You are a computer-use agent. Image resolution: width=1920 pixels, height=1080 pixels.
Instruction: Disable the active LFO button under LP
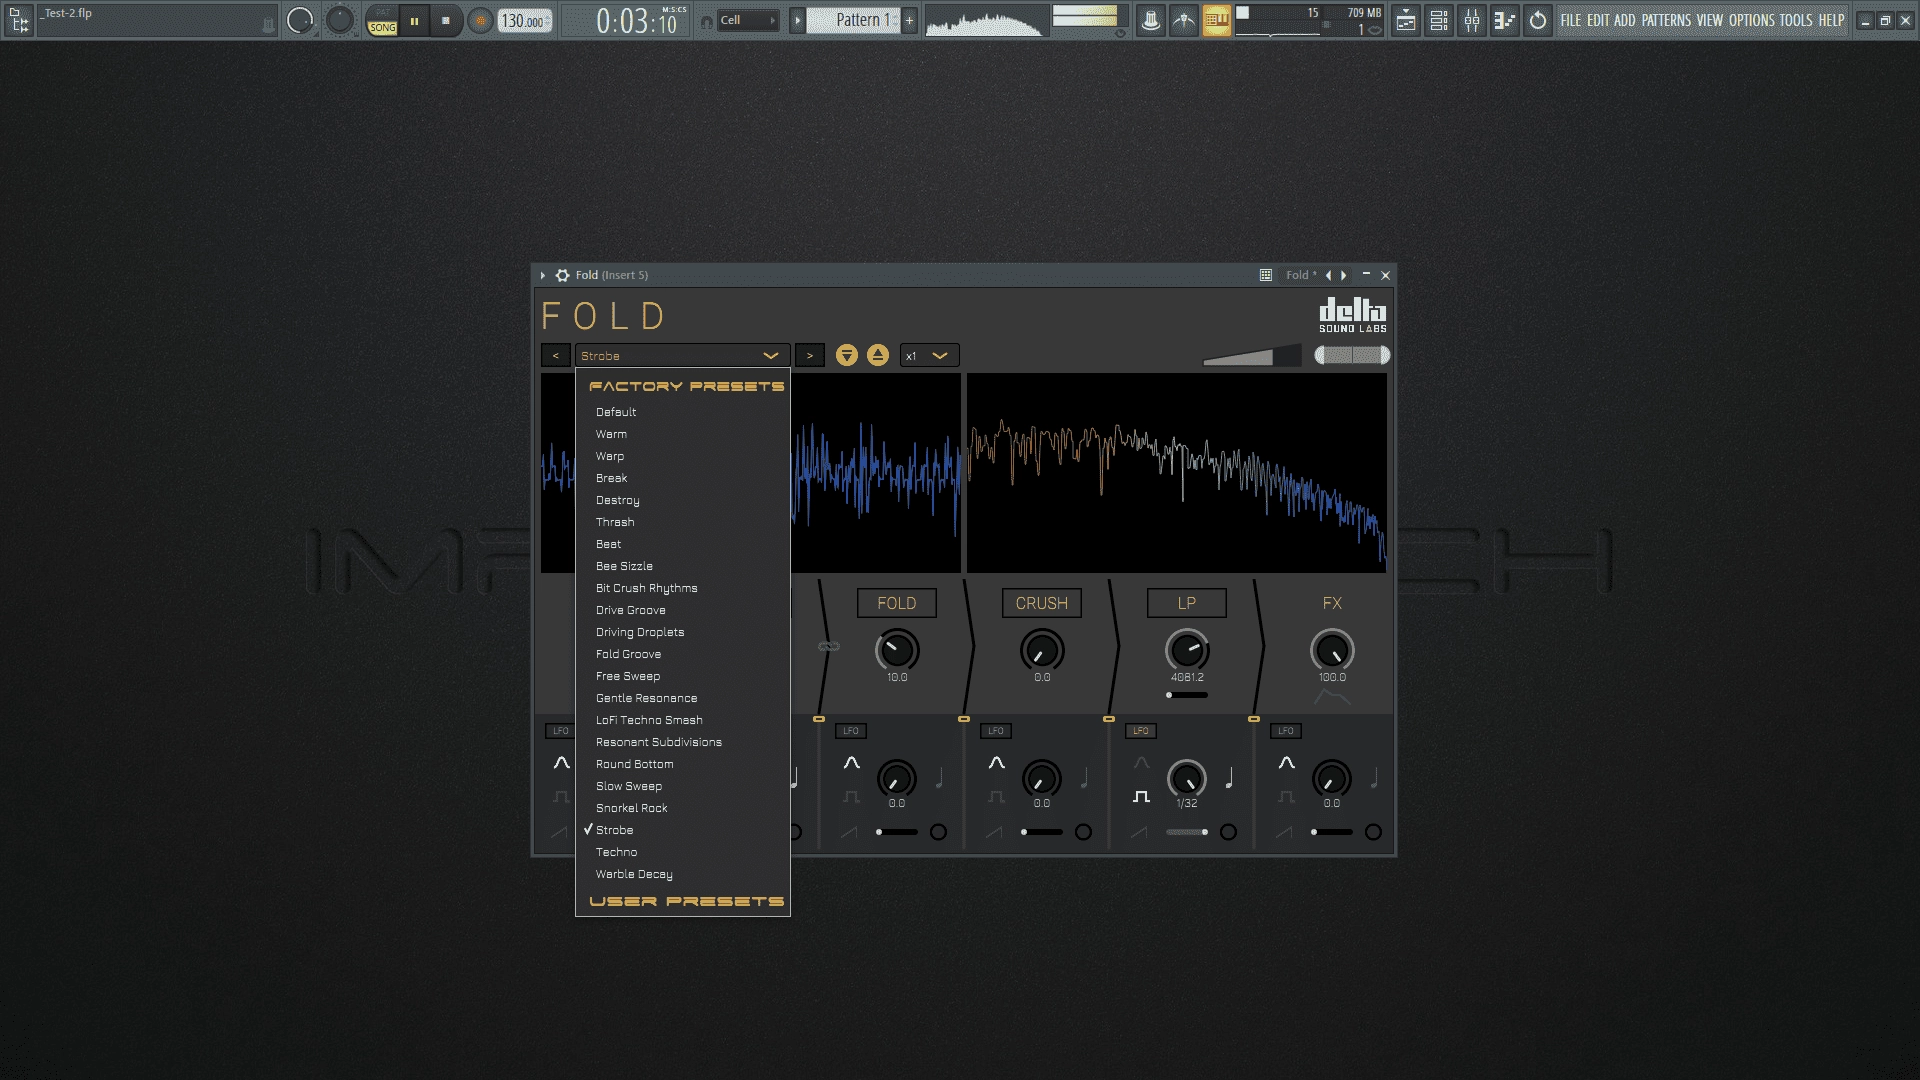[x=1141, y=731]
